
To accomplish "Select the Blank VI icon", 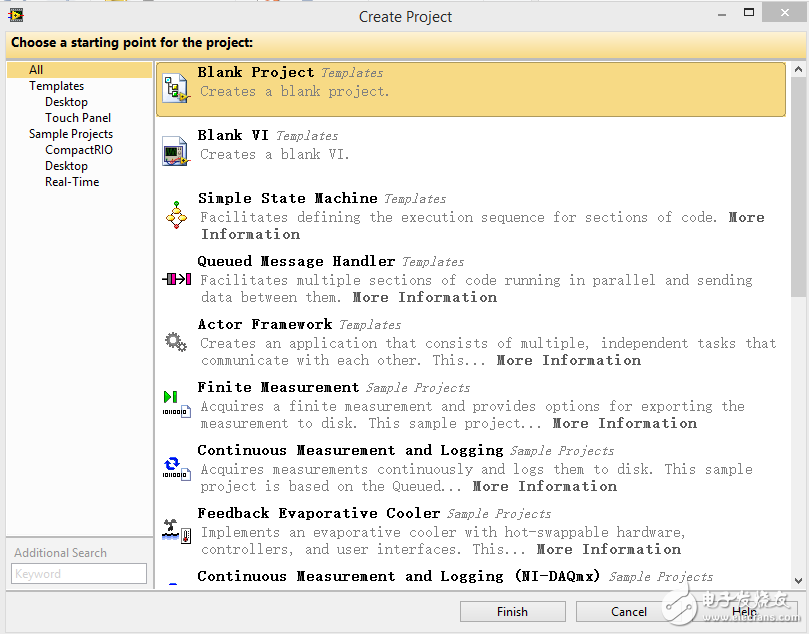I will click(x=175, y=151).
